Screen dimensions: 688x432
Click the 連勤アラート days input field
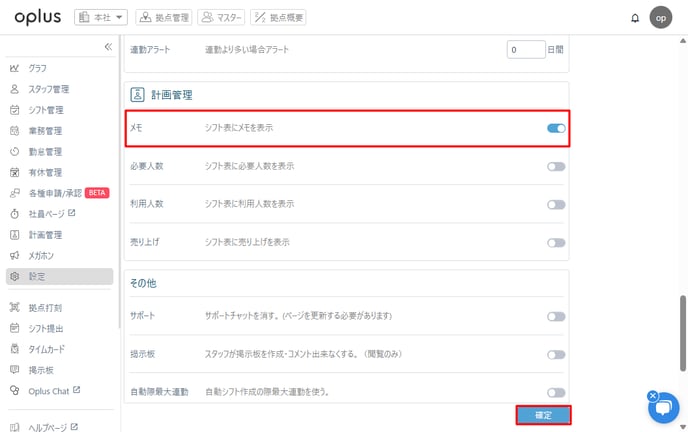click(525, 49)
